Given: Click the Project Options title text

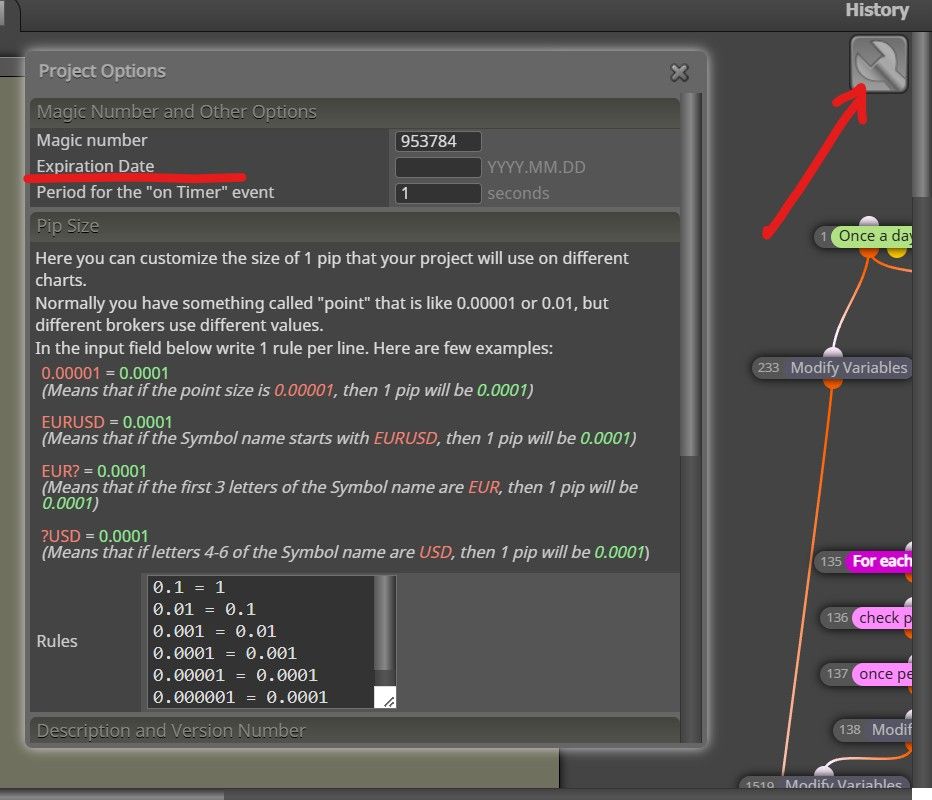Looking at the screenshot, I should click(102, 71).
